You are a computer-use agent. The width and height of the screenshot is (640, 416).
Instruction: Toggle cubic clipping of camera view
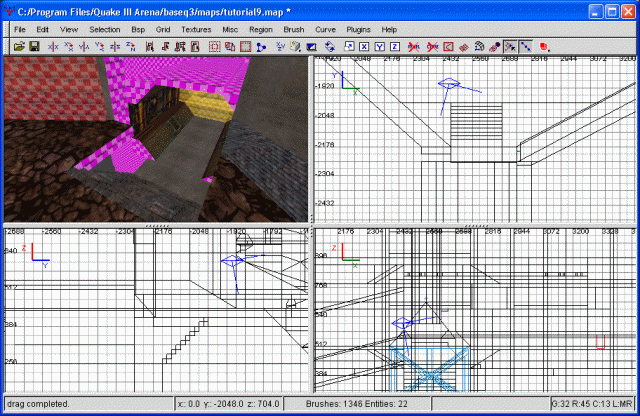311,47
